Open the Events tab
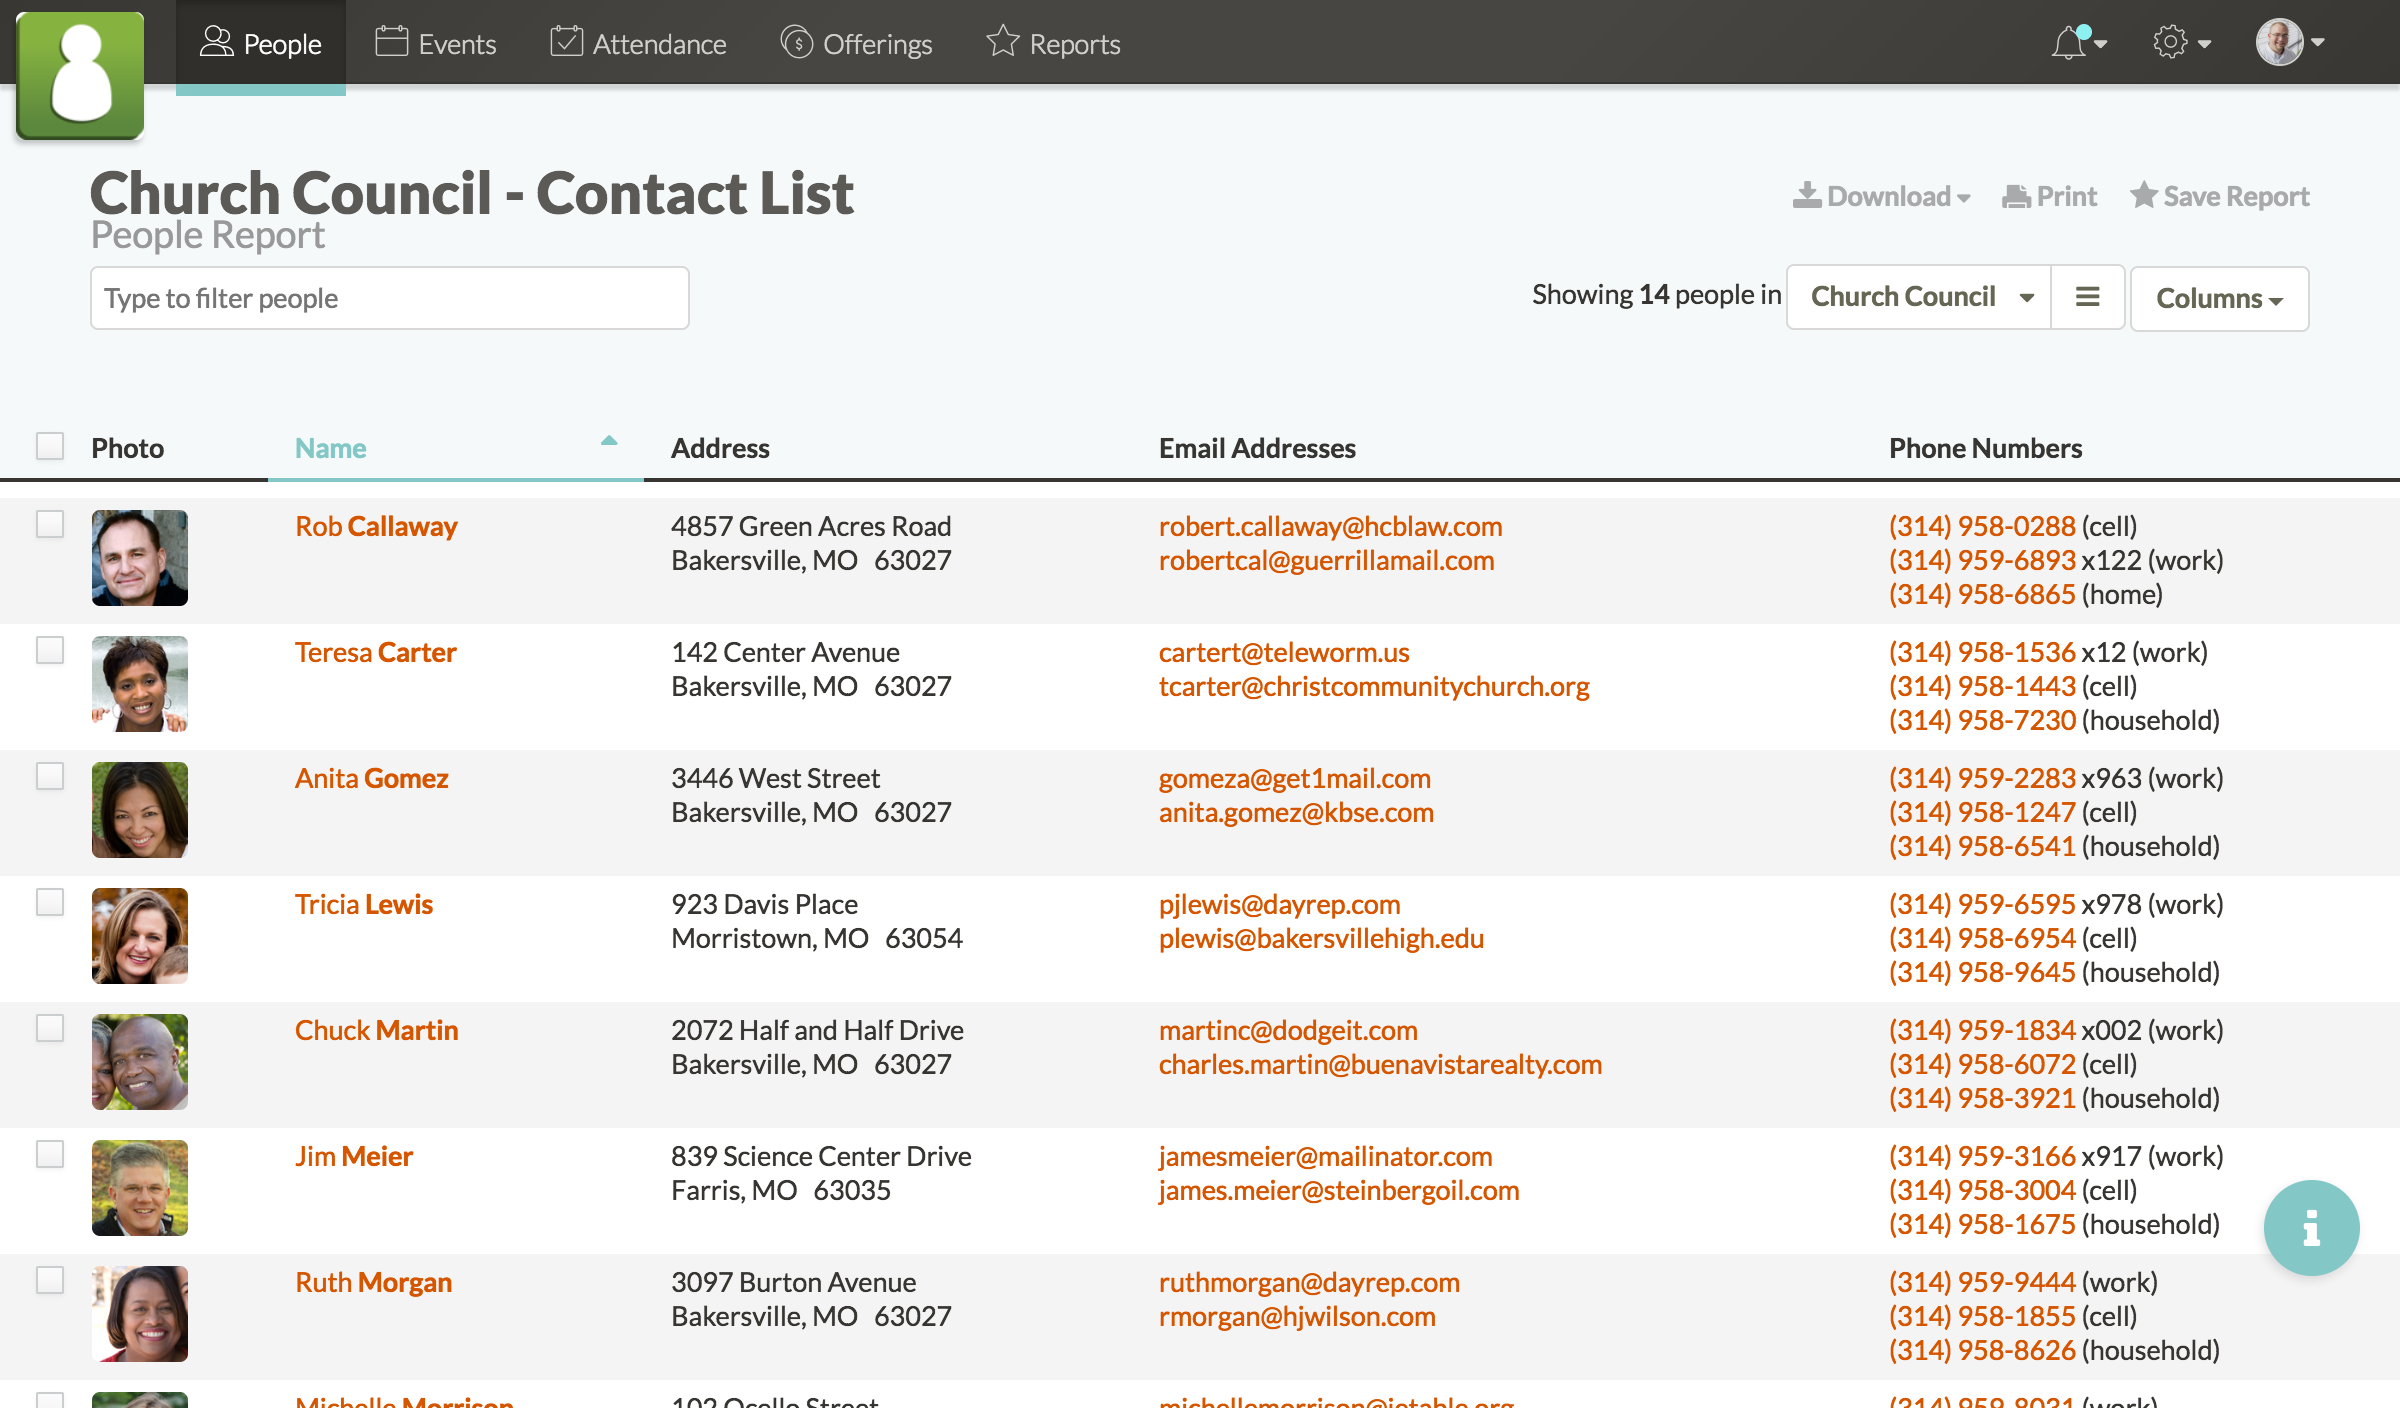The height and width of the screenshot is (1408, 2400). [435, 44]
